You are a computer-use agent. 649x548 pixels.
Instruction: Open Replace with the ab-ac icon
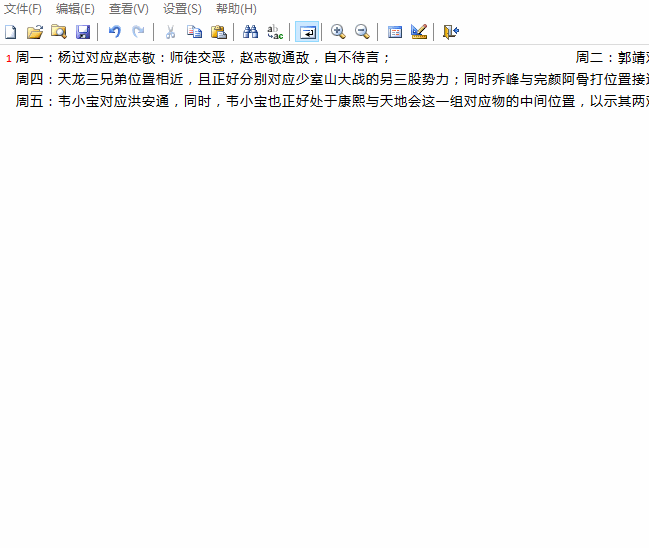point(275,32)
